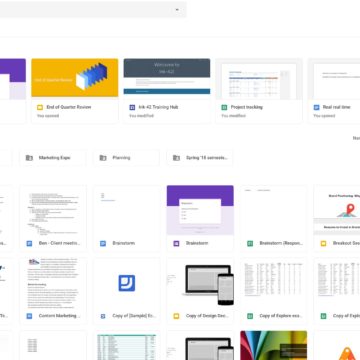Image resolution: width=360 pixels, height=360 pixels.
Task: Click the Sheets icon beside Brainstorm (Respon...
Action: tap(250, 243)
